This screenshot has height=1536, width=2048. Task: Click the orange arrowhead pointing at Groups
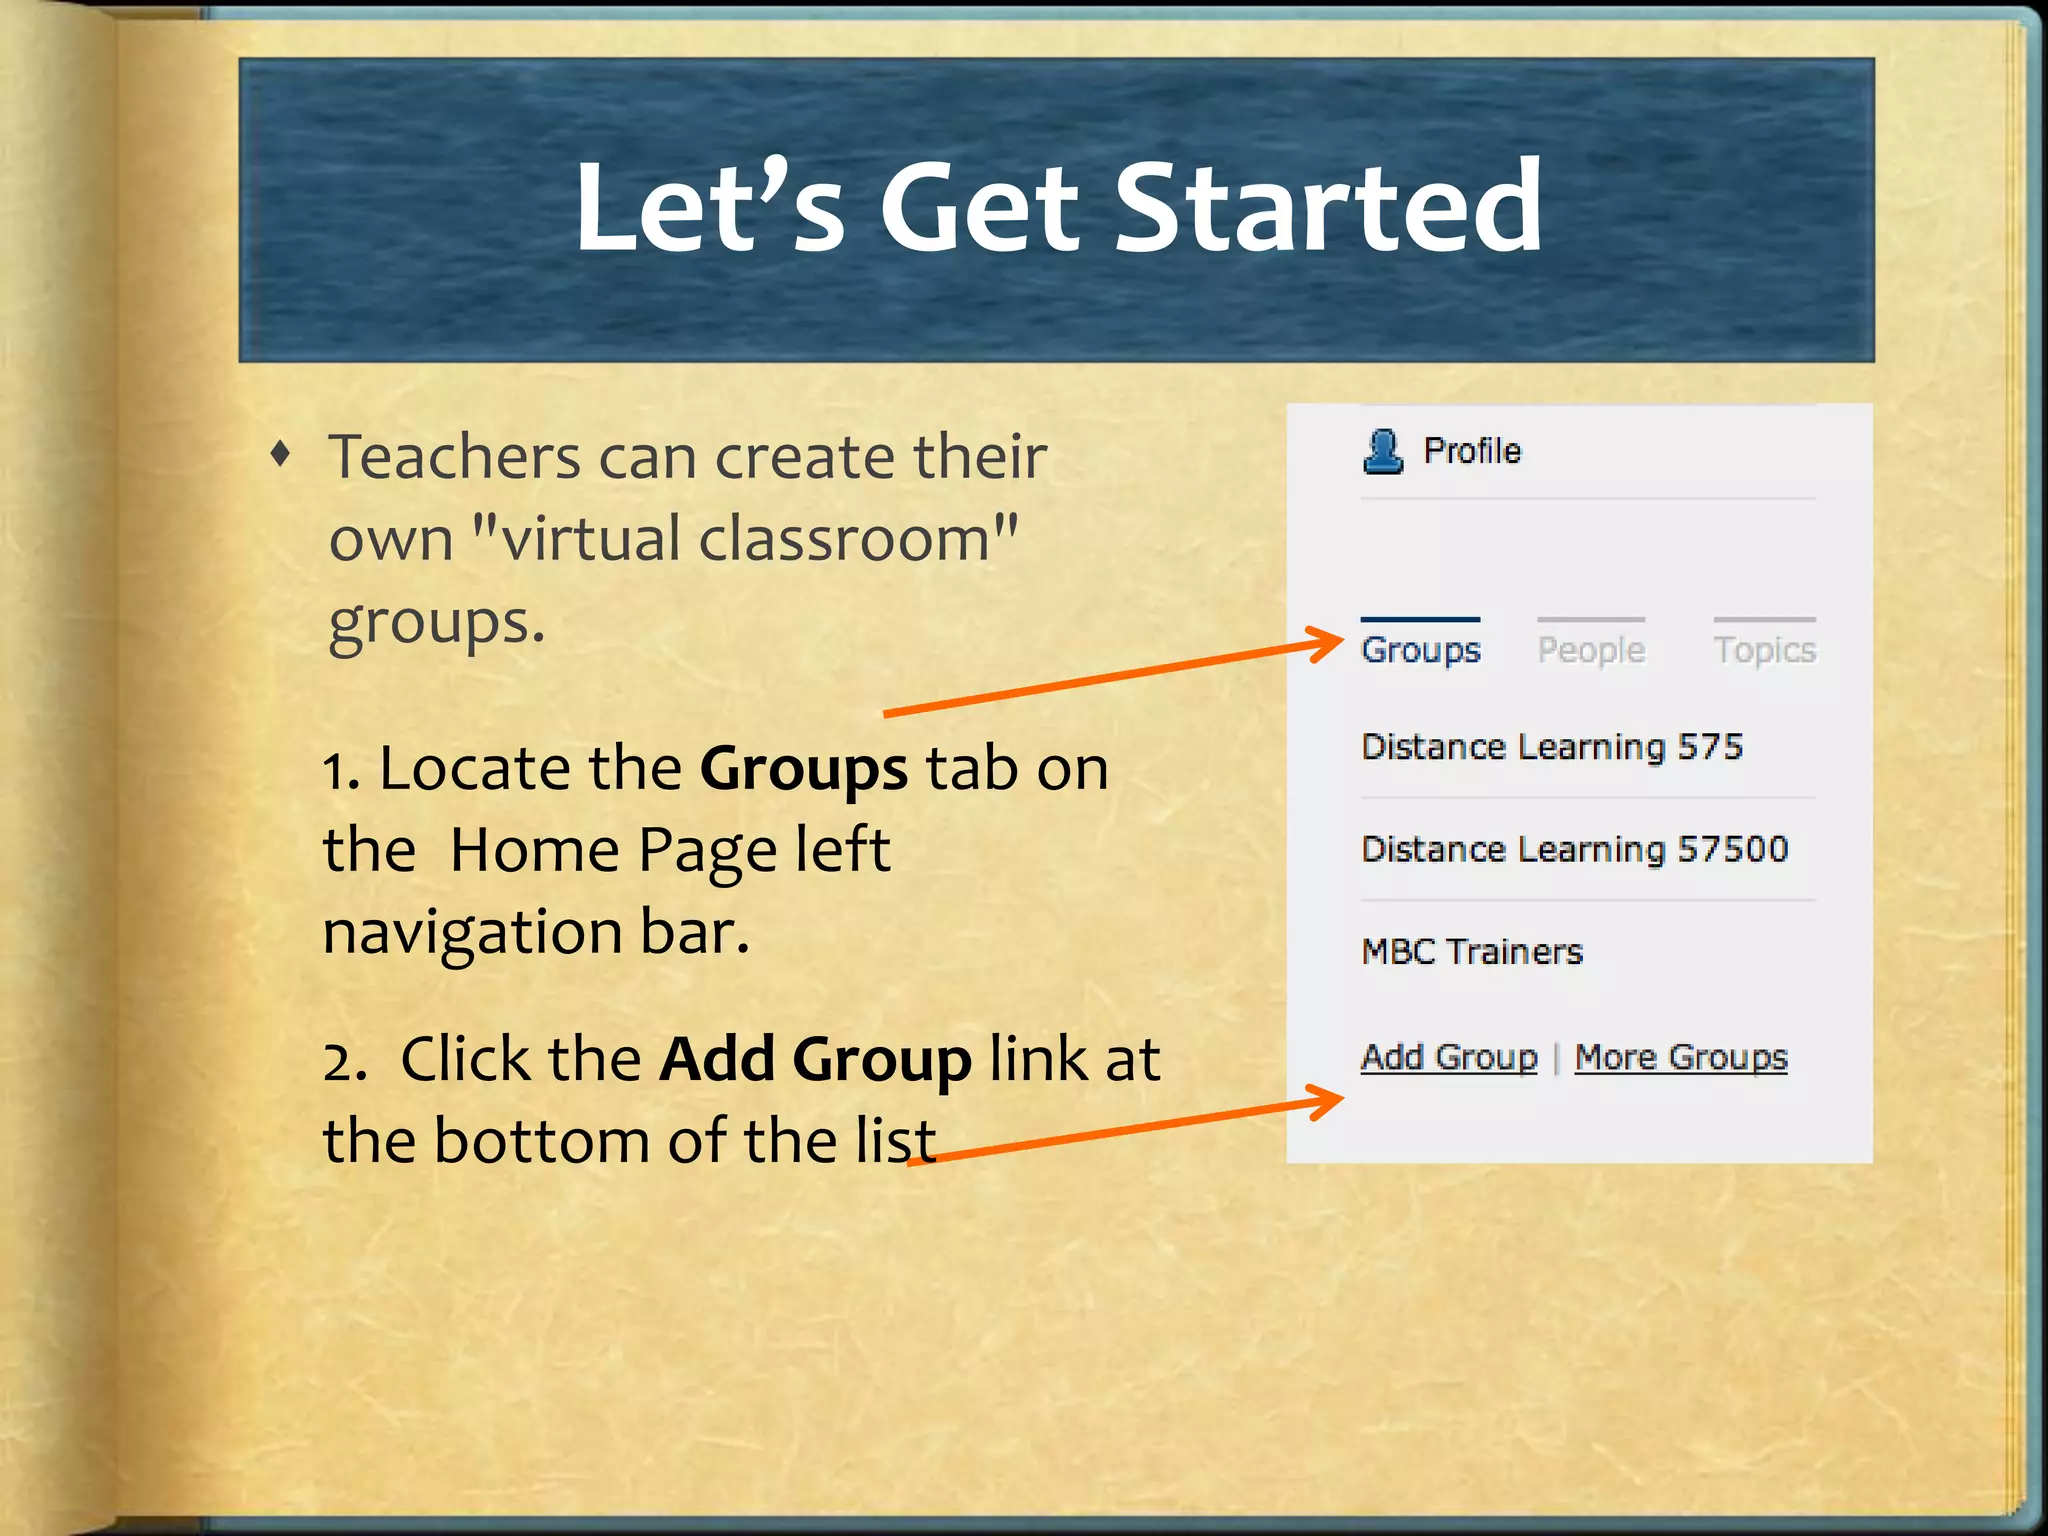click(1330, 644)
